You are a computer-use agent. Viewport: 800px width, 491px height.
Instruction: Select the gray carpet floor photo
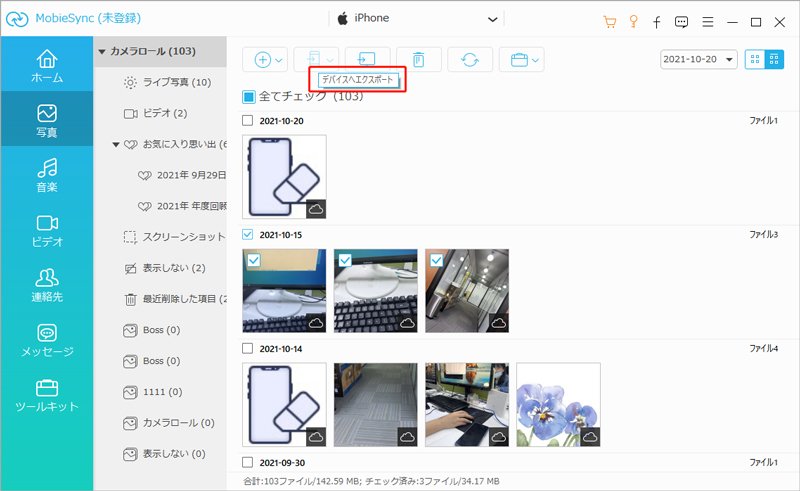click(376, 405)
